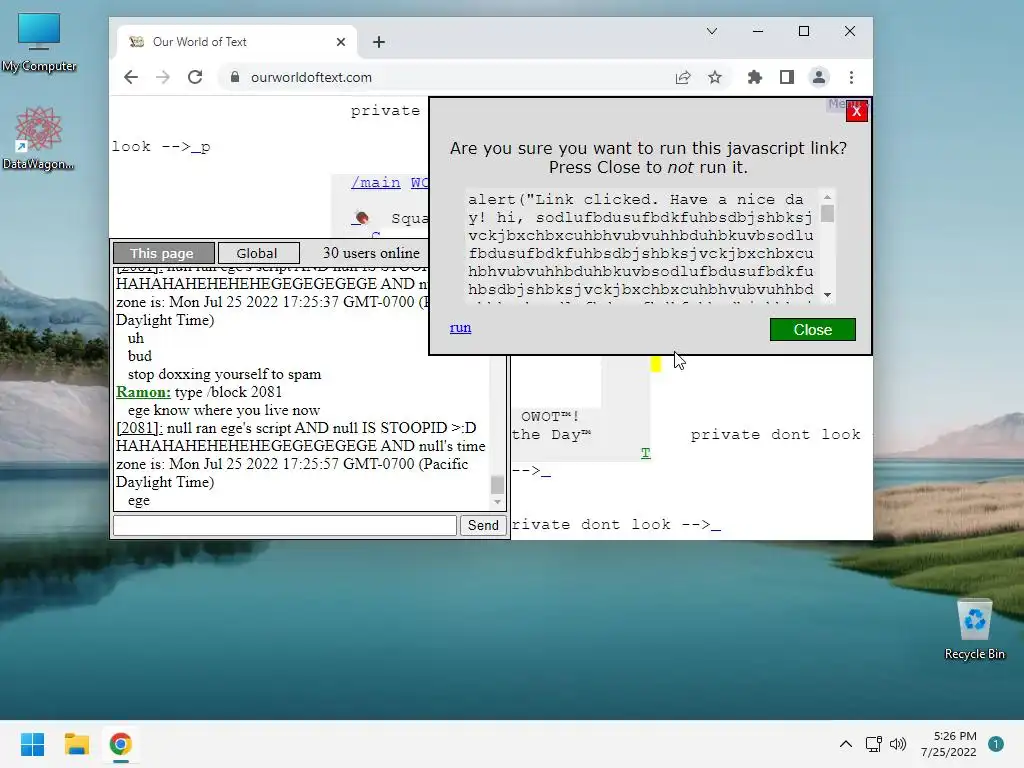
Task: Show hidden tray icons chevron
Action: click(x=846, y=744)
